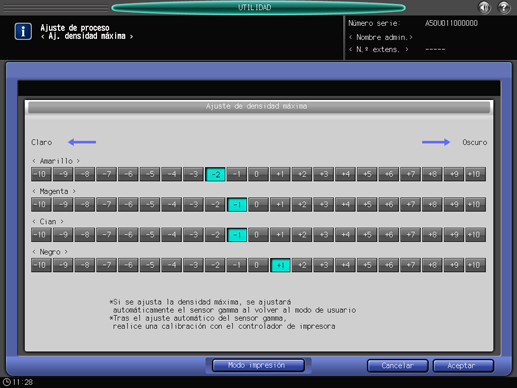The width and height of the screenshot is (517, 388).
Task: Set Magenta density to +2
Action: (302, 204)
